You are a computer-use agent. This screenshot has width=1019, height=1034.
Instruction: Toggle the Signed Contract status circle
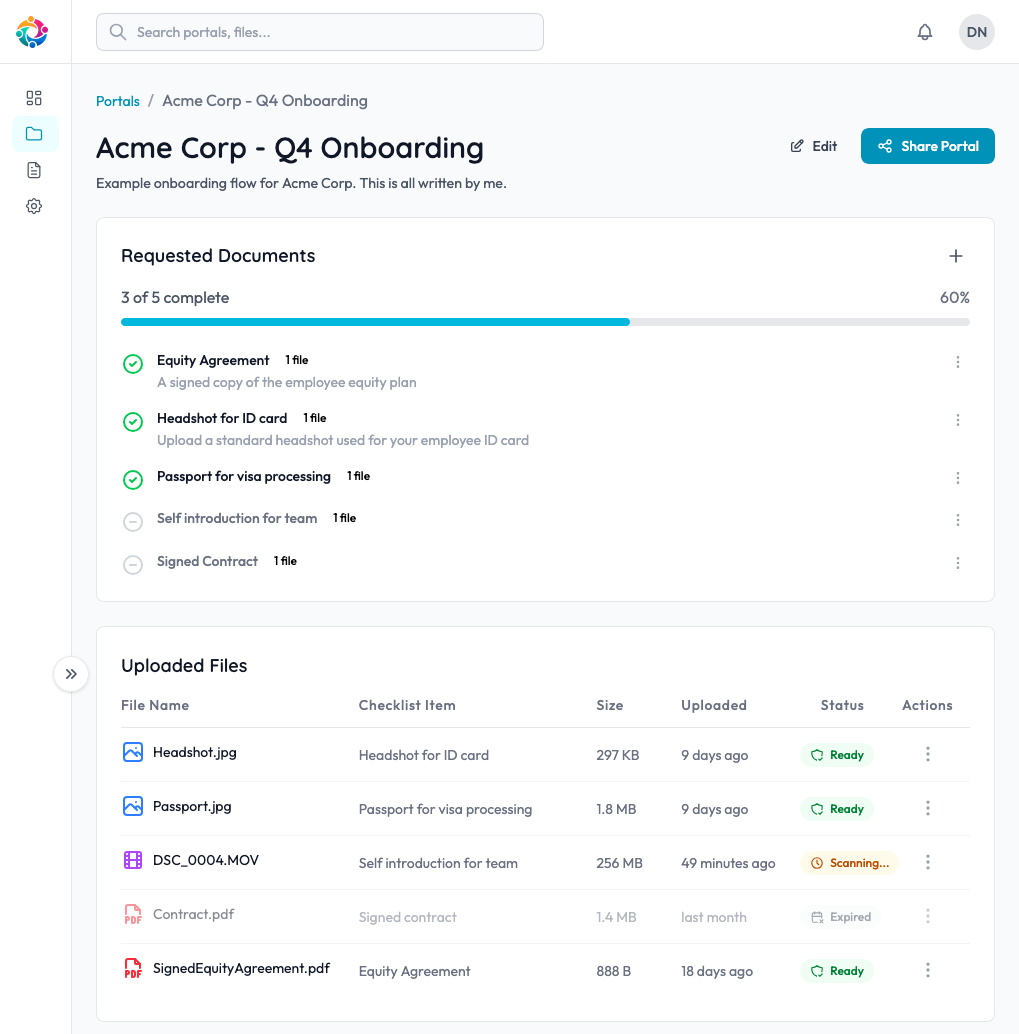point(133,564)
